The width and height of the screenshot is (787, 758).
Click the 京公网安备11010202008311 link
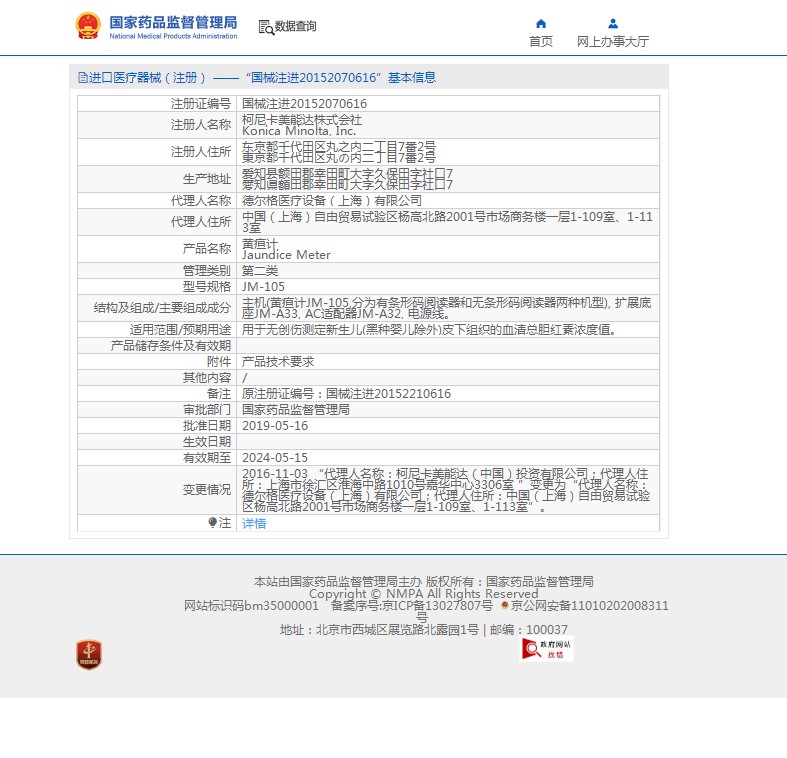tap(589, 606)
